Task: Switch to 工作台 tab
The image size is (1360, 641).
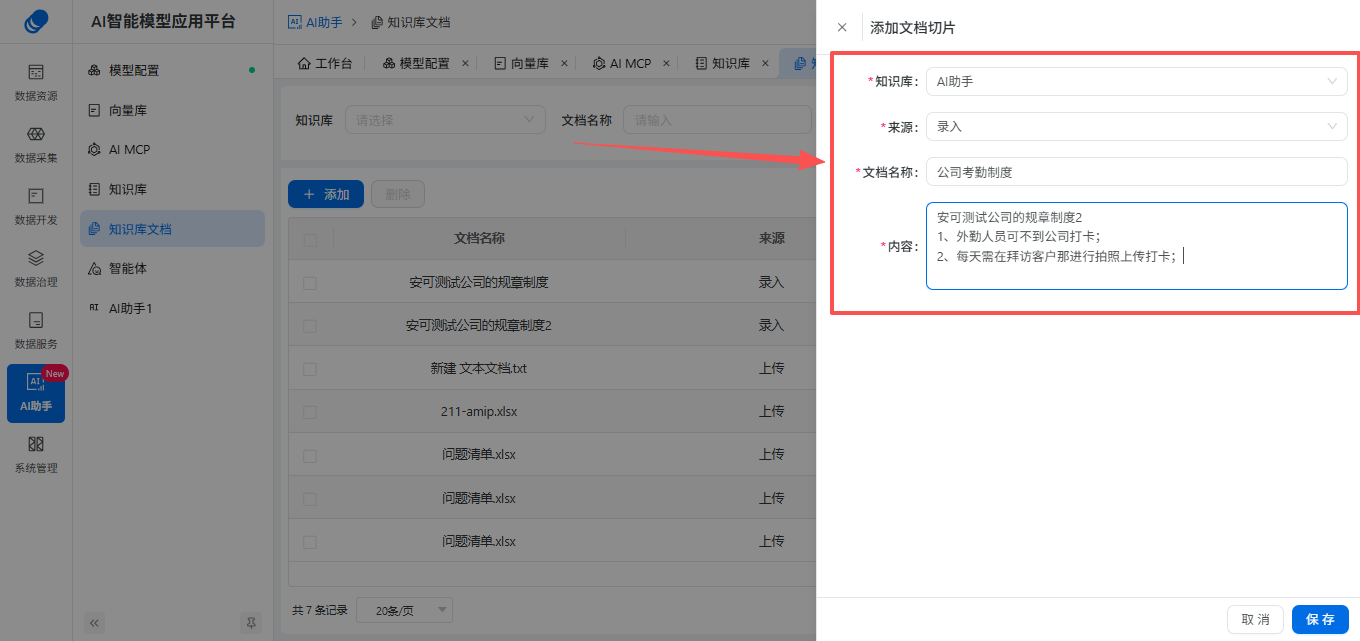Action: pos(325,63)
